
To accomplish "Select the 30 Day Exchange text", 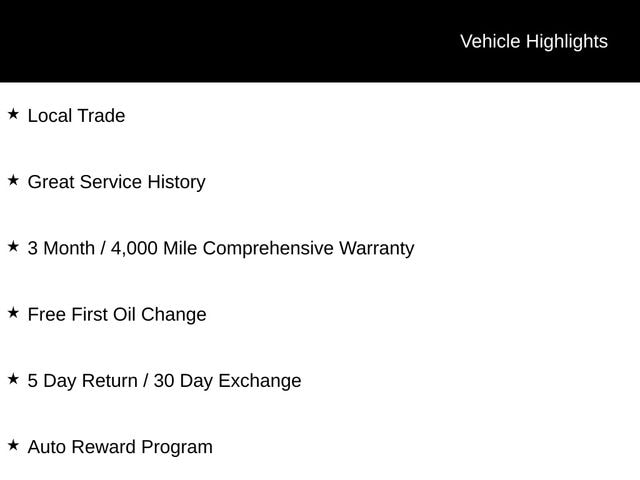I will [x=227, y=381].
